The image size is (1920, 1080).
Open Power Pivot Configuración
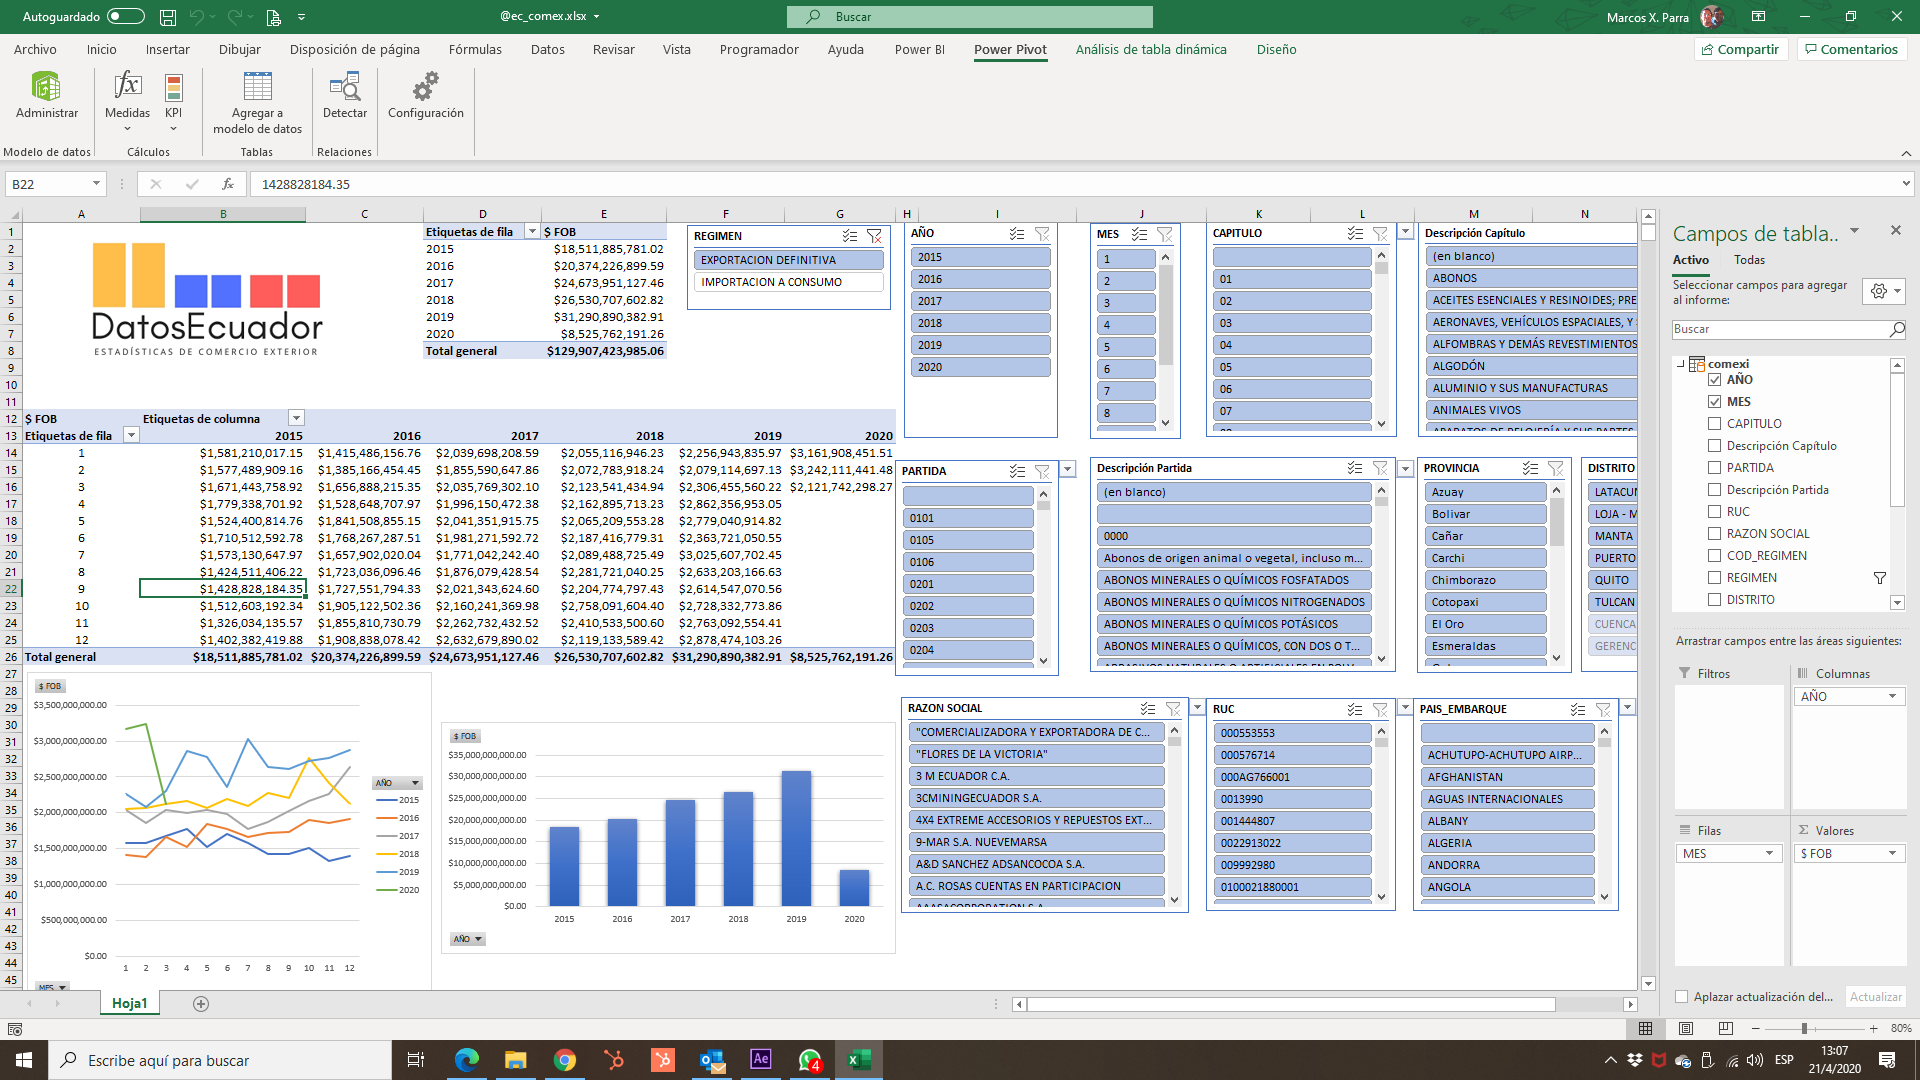(425, 95)
